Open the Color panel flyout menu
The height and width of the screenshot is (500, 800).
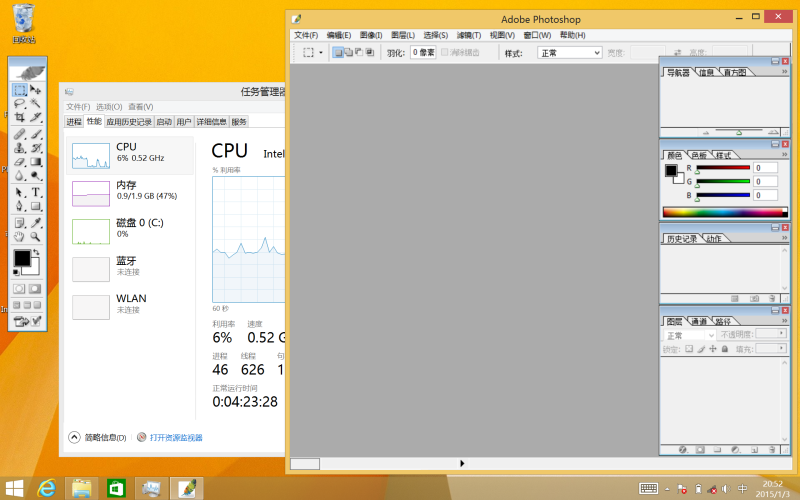(x=785, y=155)
